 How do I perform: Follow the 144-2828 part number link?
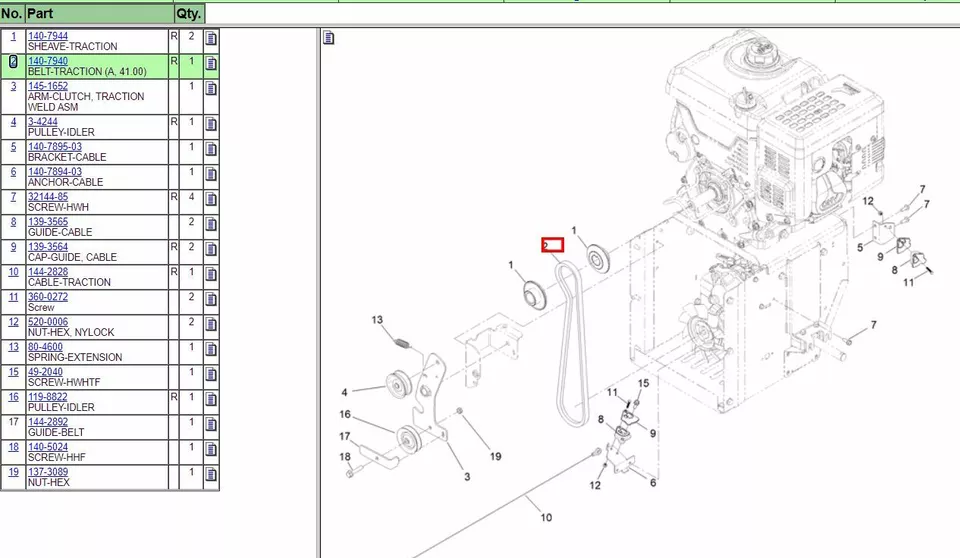click(48, 271)
